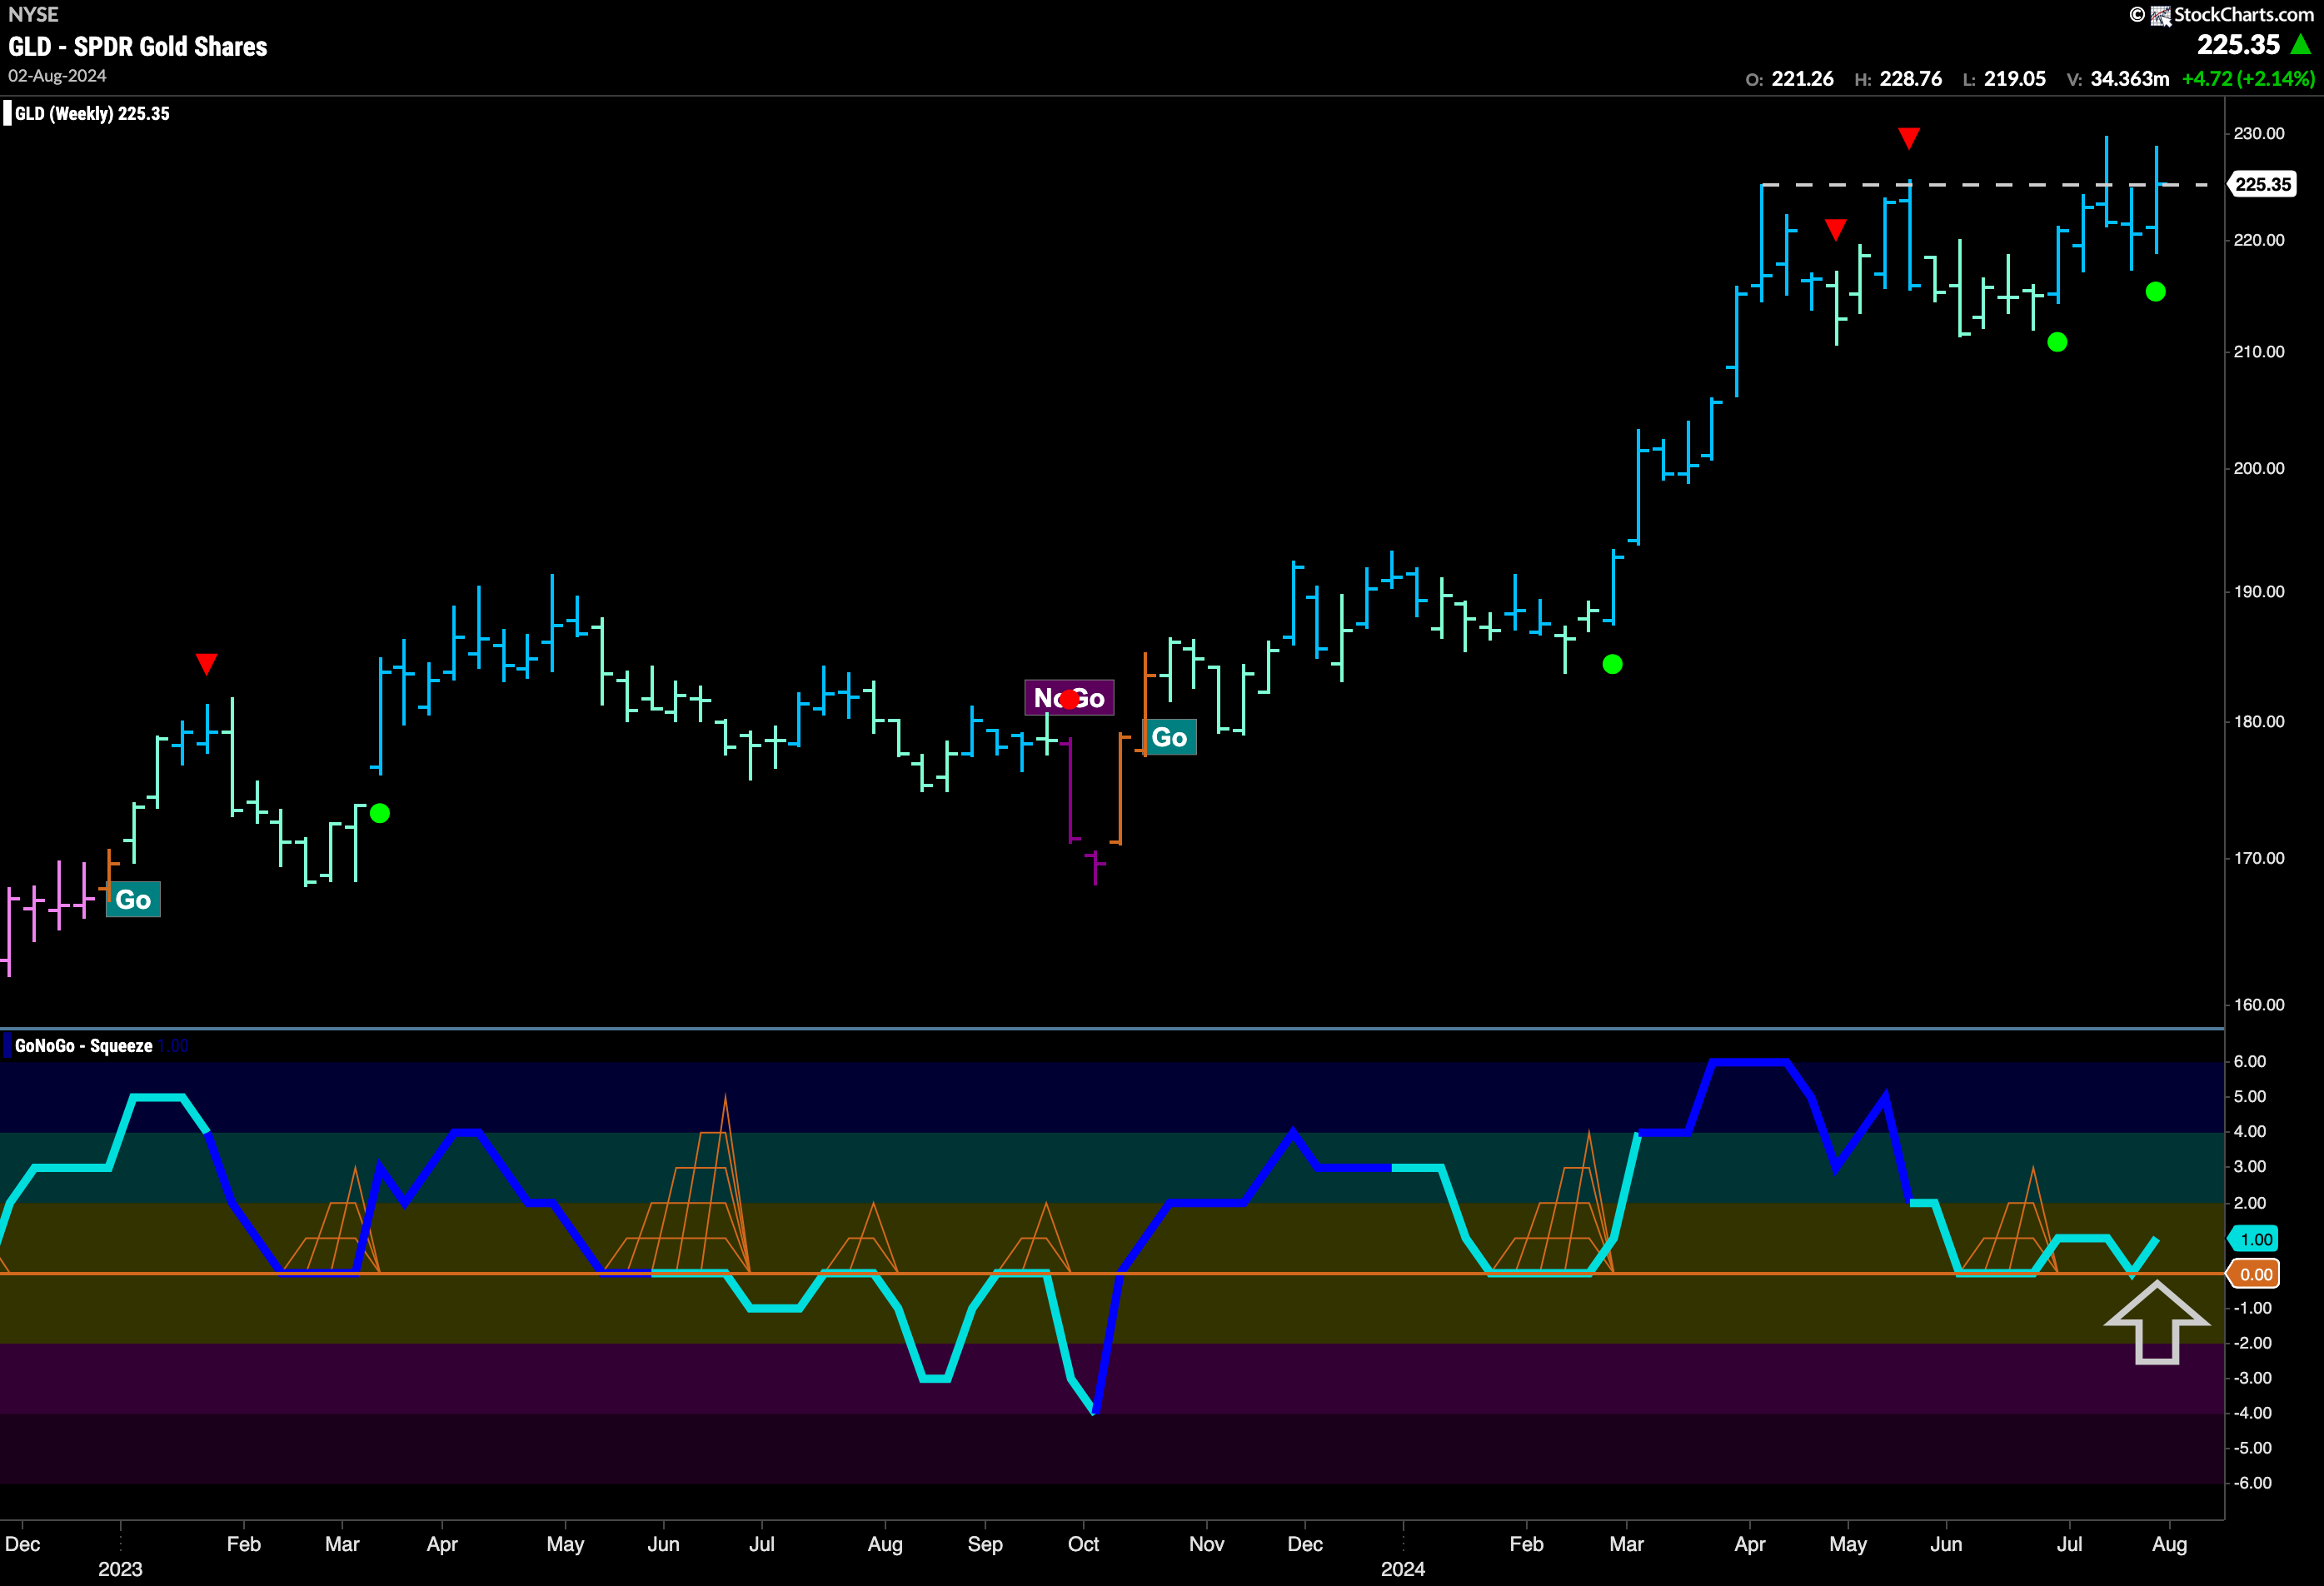Click the 230.00 price axis label
The width and height of the screenshot is (2324, 1586).
click(x=2259, y=134)
